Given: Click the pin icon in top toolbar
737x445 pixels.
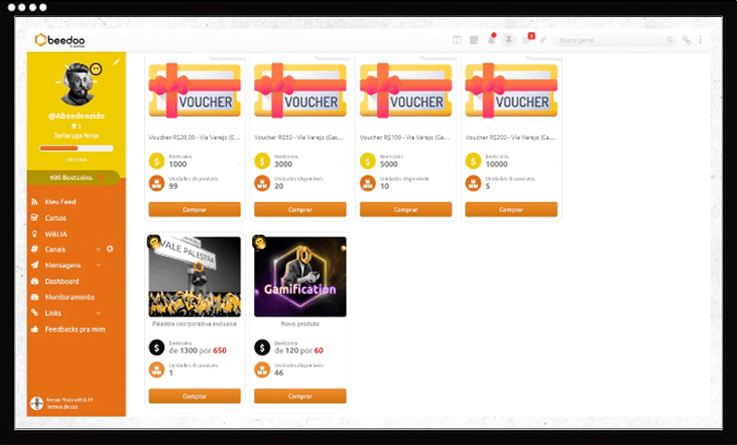Looking at the screenshot, I should tap(509, 40).
